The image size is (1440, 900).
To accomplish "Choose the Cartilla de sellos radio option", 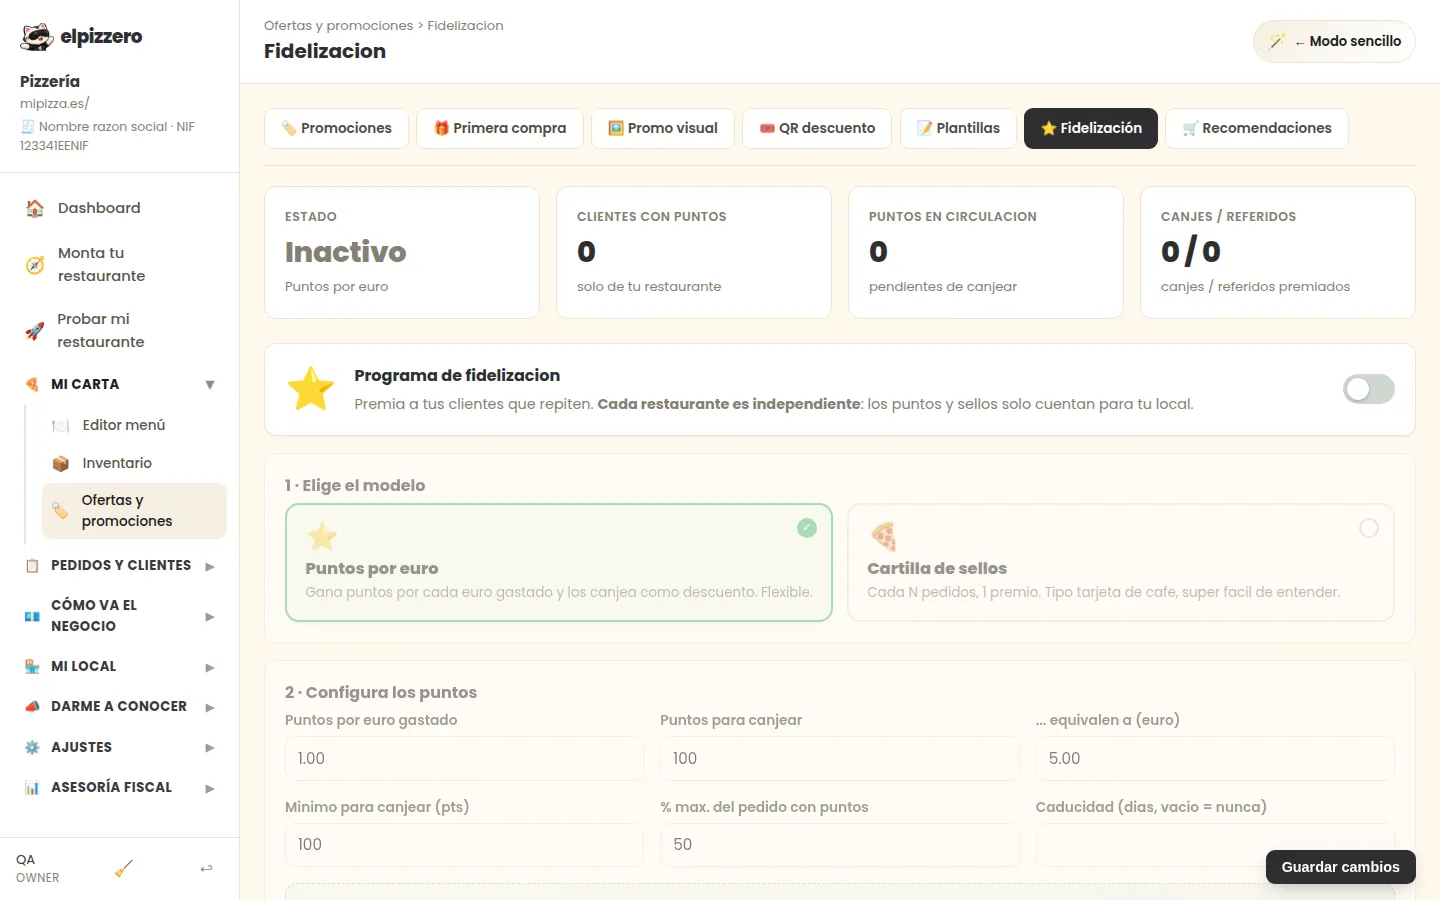I will (x=1369, y=528).
